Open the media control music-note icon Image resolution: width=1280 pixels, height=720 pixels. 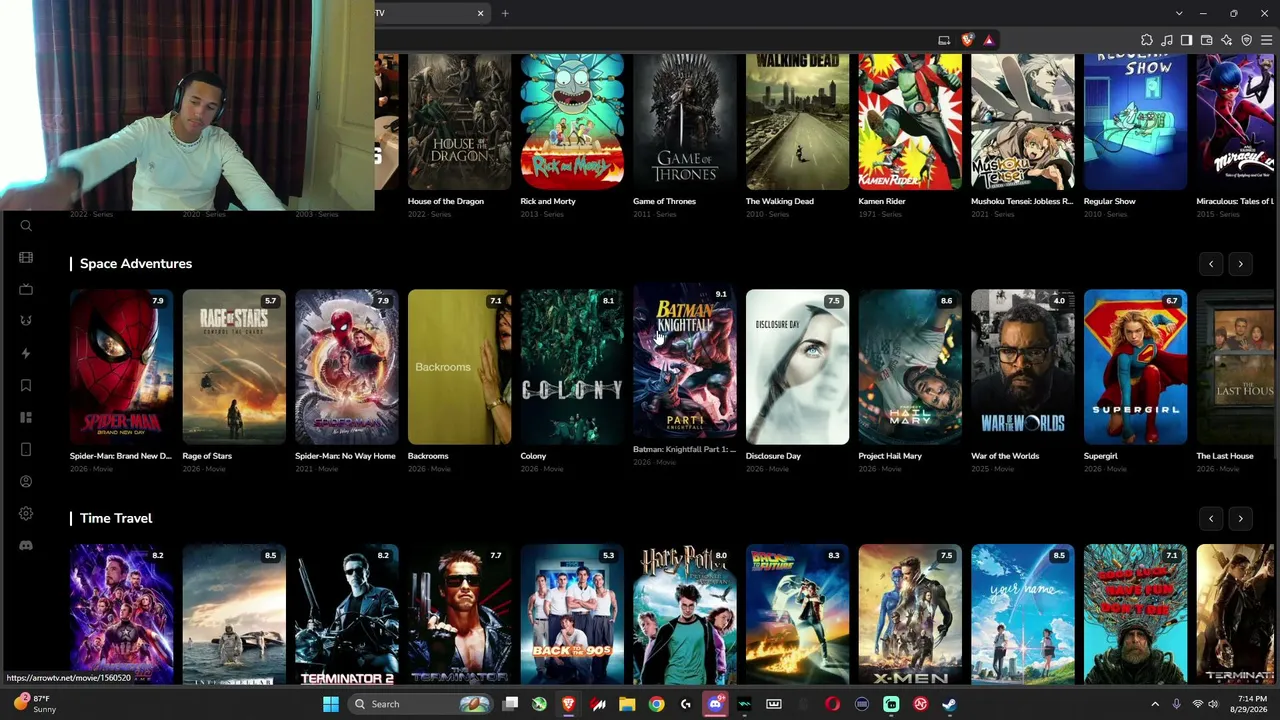point(1167,40)
